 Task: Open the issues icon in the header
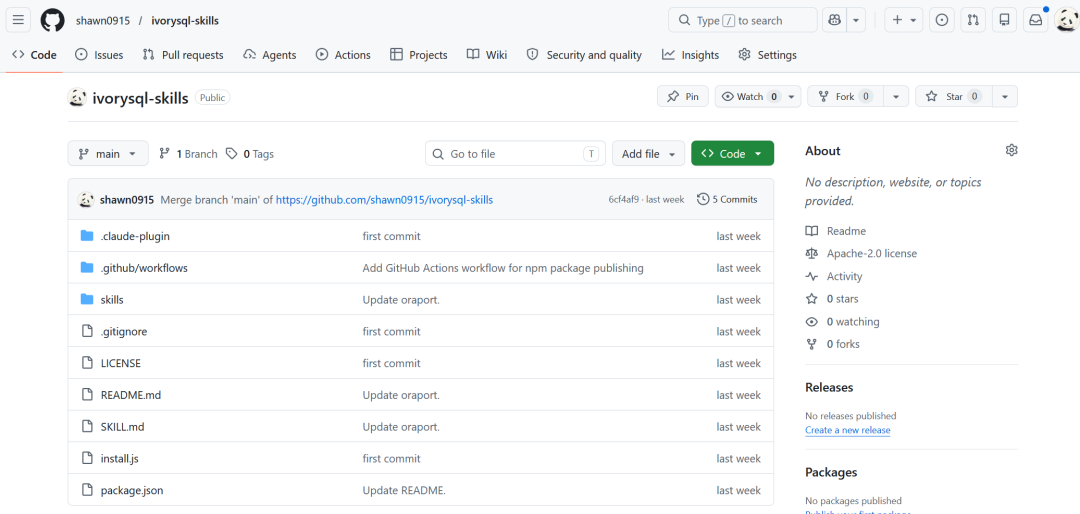pos(942,21)
